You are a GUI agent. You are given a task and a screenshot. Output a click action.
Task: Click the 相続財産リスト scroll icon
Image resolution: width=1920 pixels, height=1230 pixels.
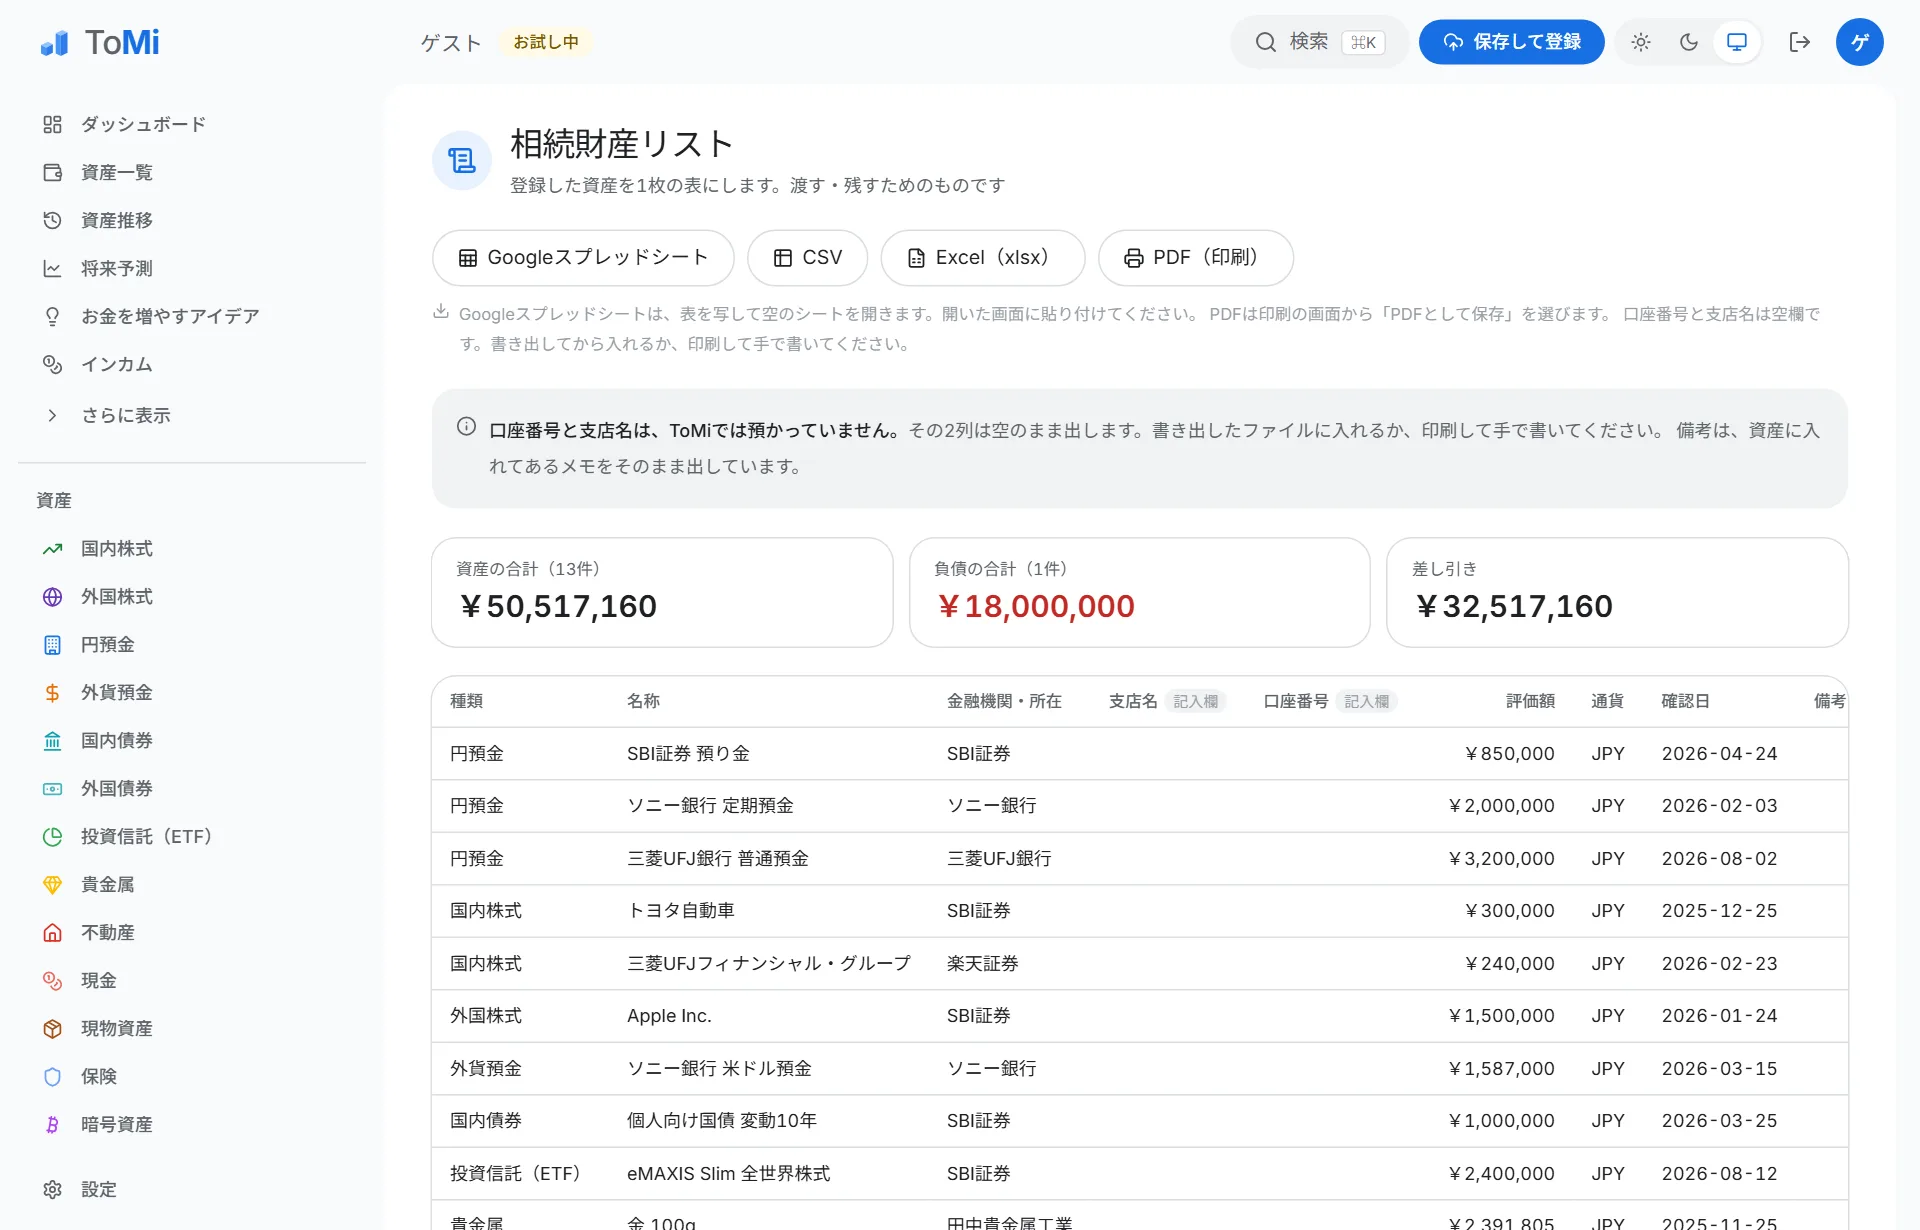click(x=462, y=160)
